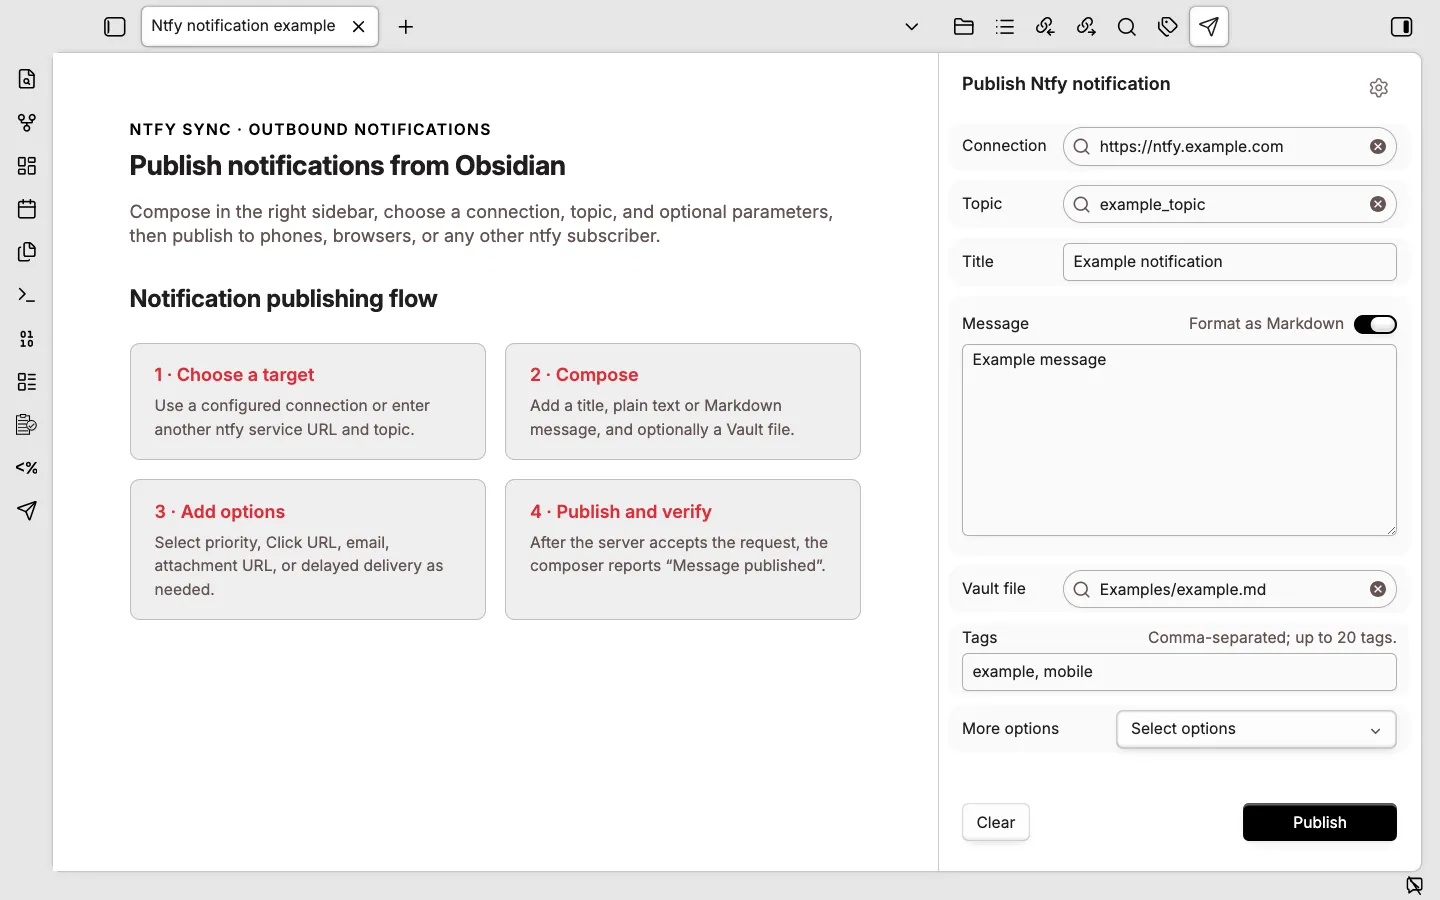
Task: Click the '1 · Choose a target' card heading
Action: click(234, 375)
